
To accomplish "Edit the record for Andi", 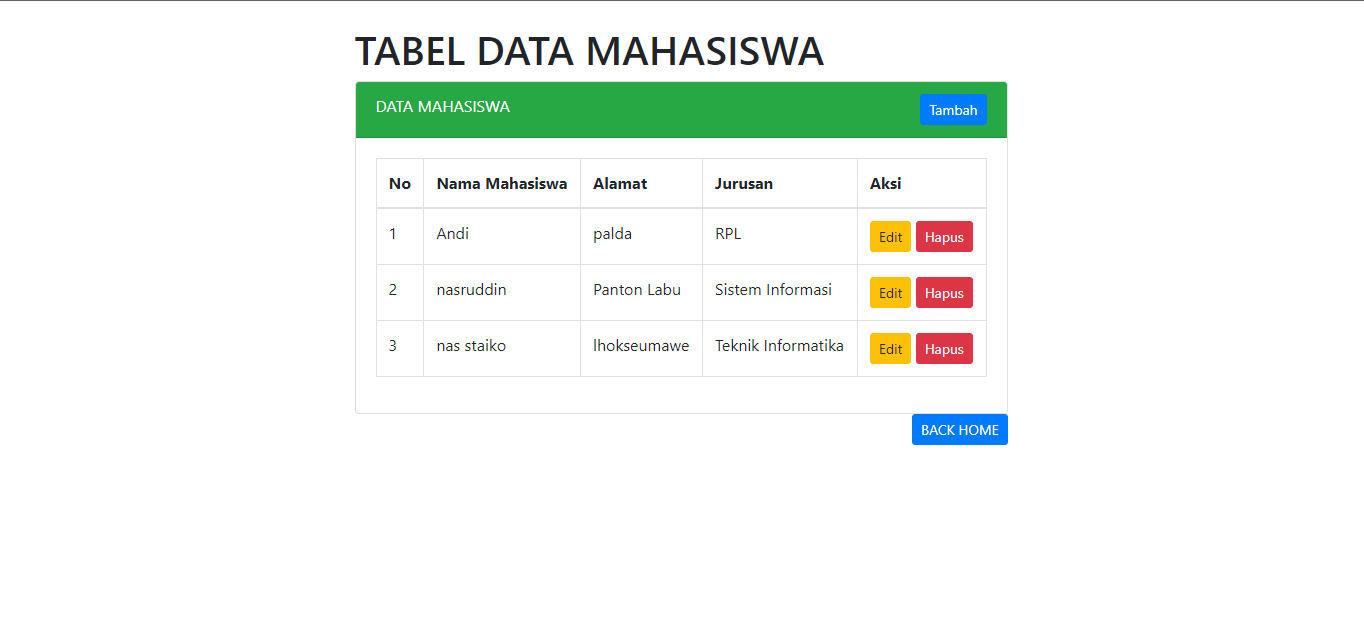I will coord(889,236).
